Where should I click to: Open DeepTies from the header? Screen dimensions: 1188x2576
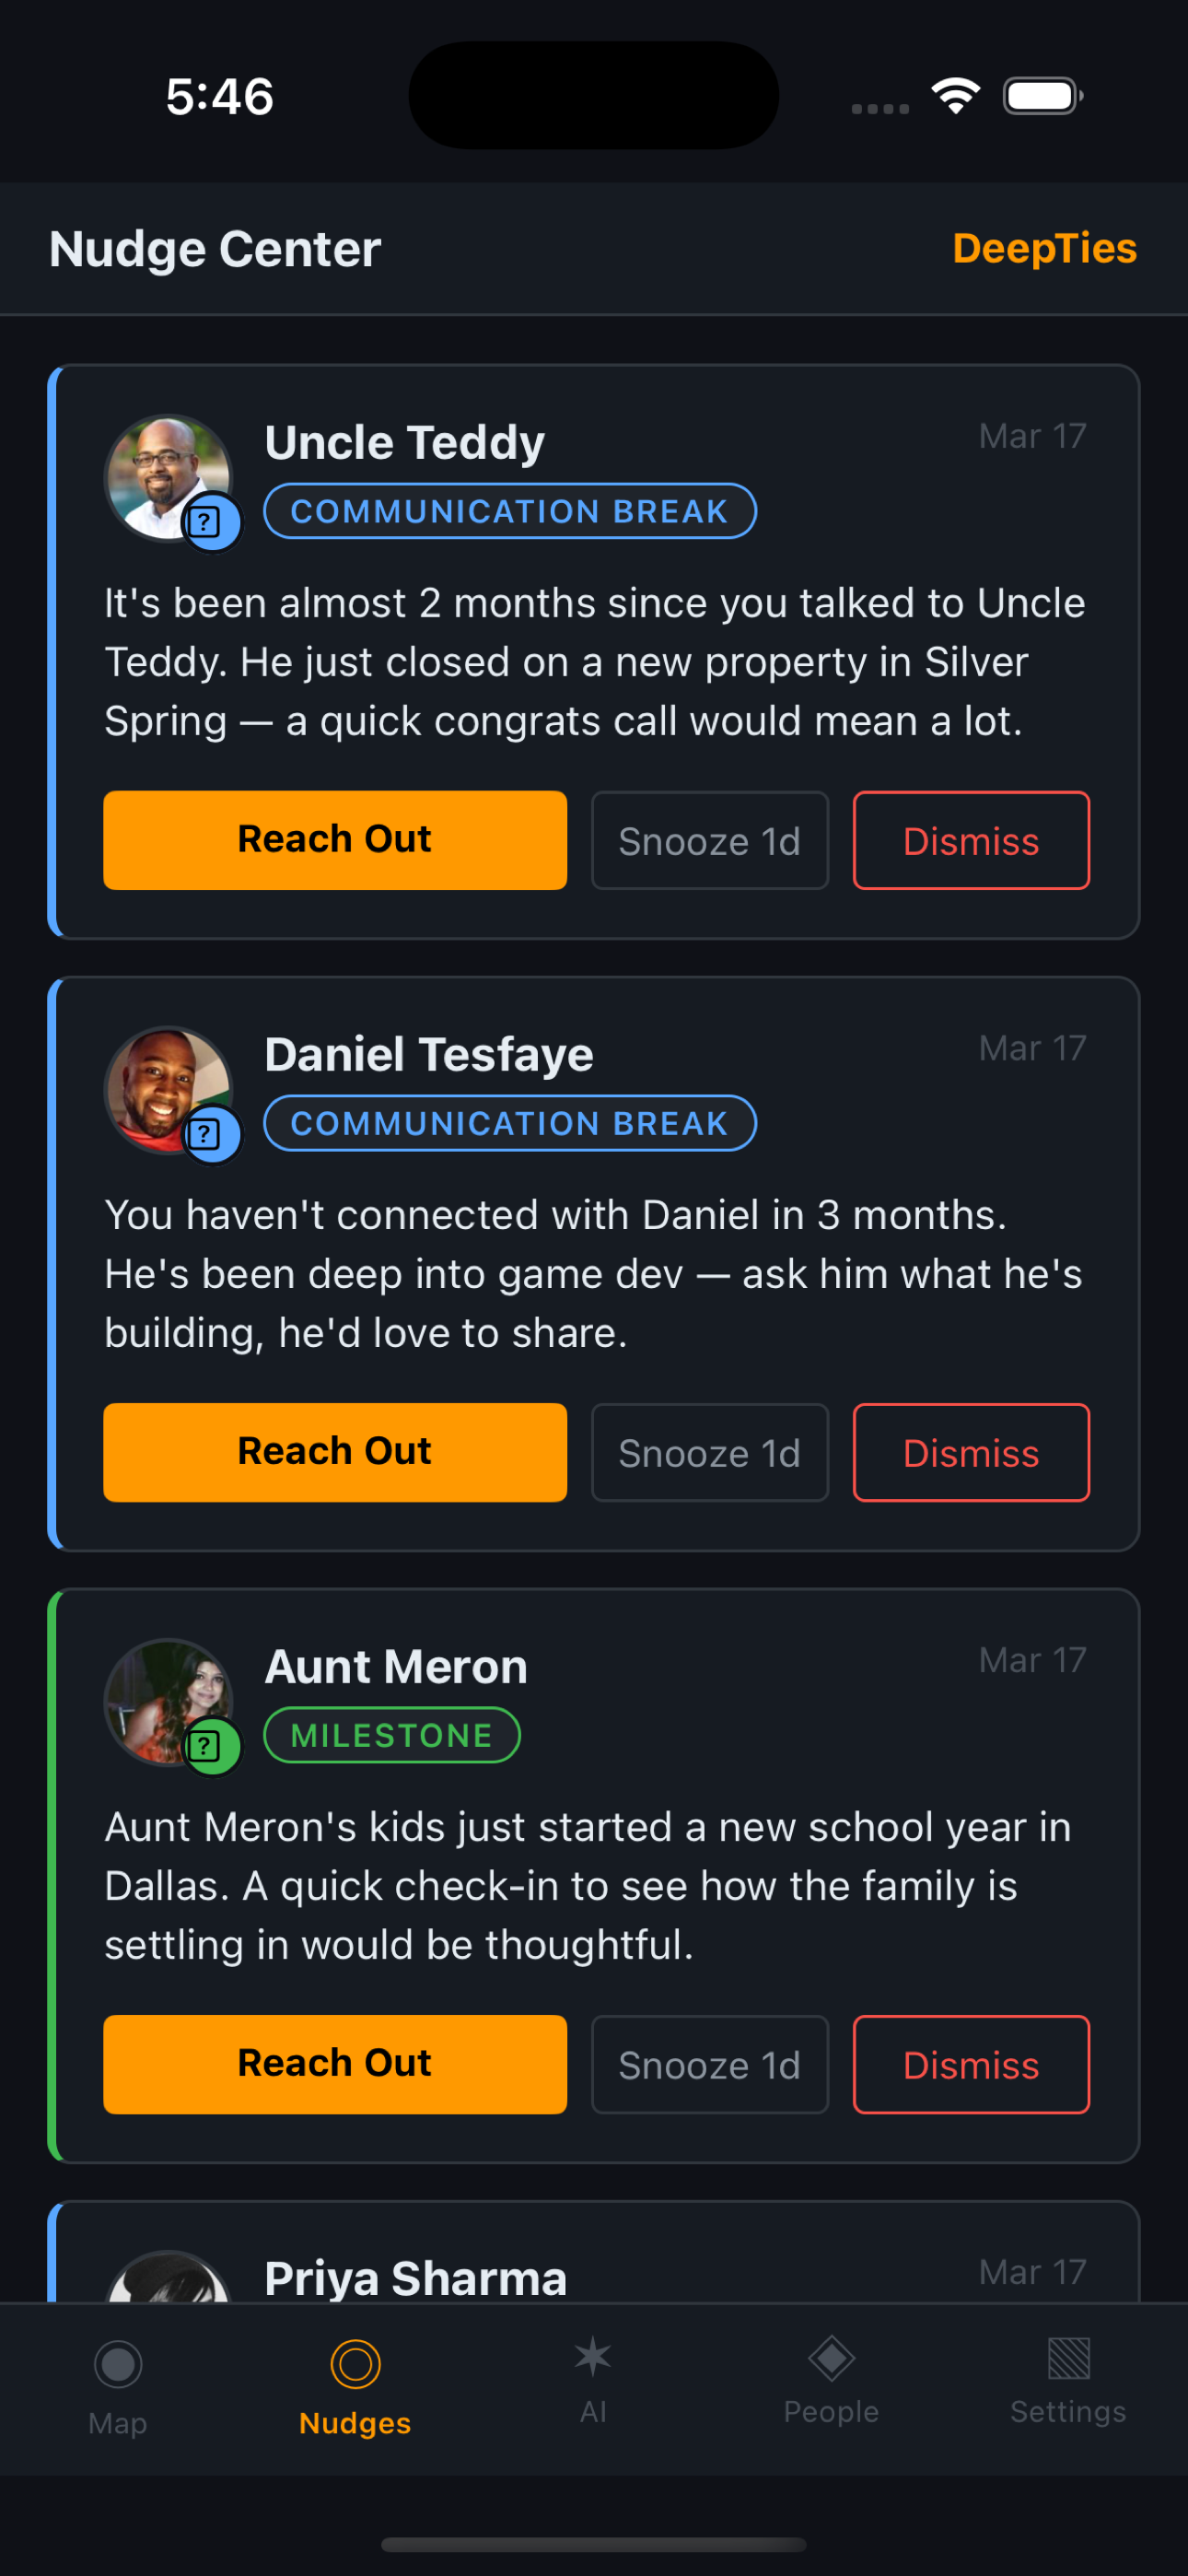pos(1044,248)
